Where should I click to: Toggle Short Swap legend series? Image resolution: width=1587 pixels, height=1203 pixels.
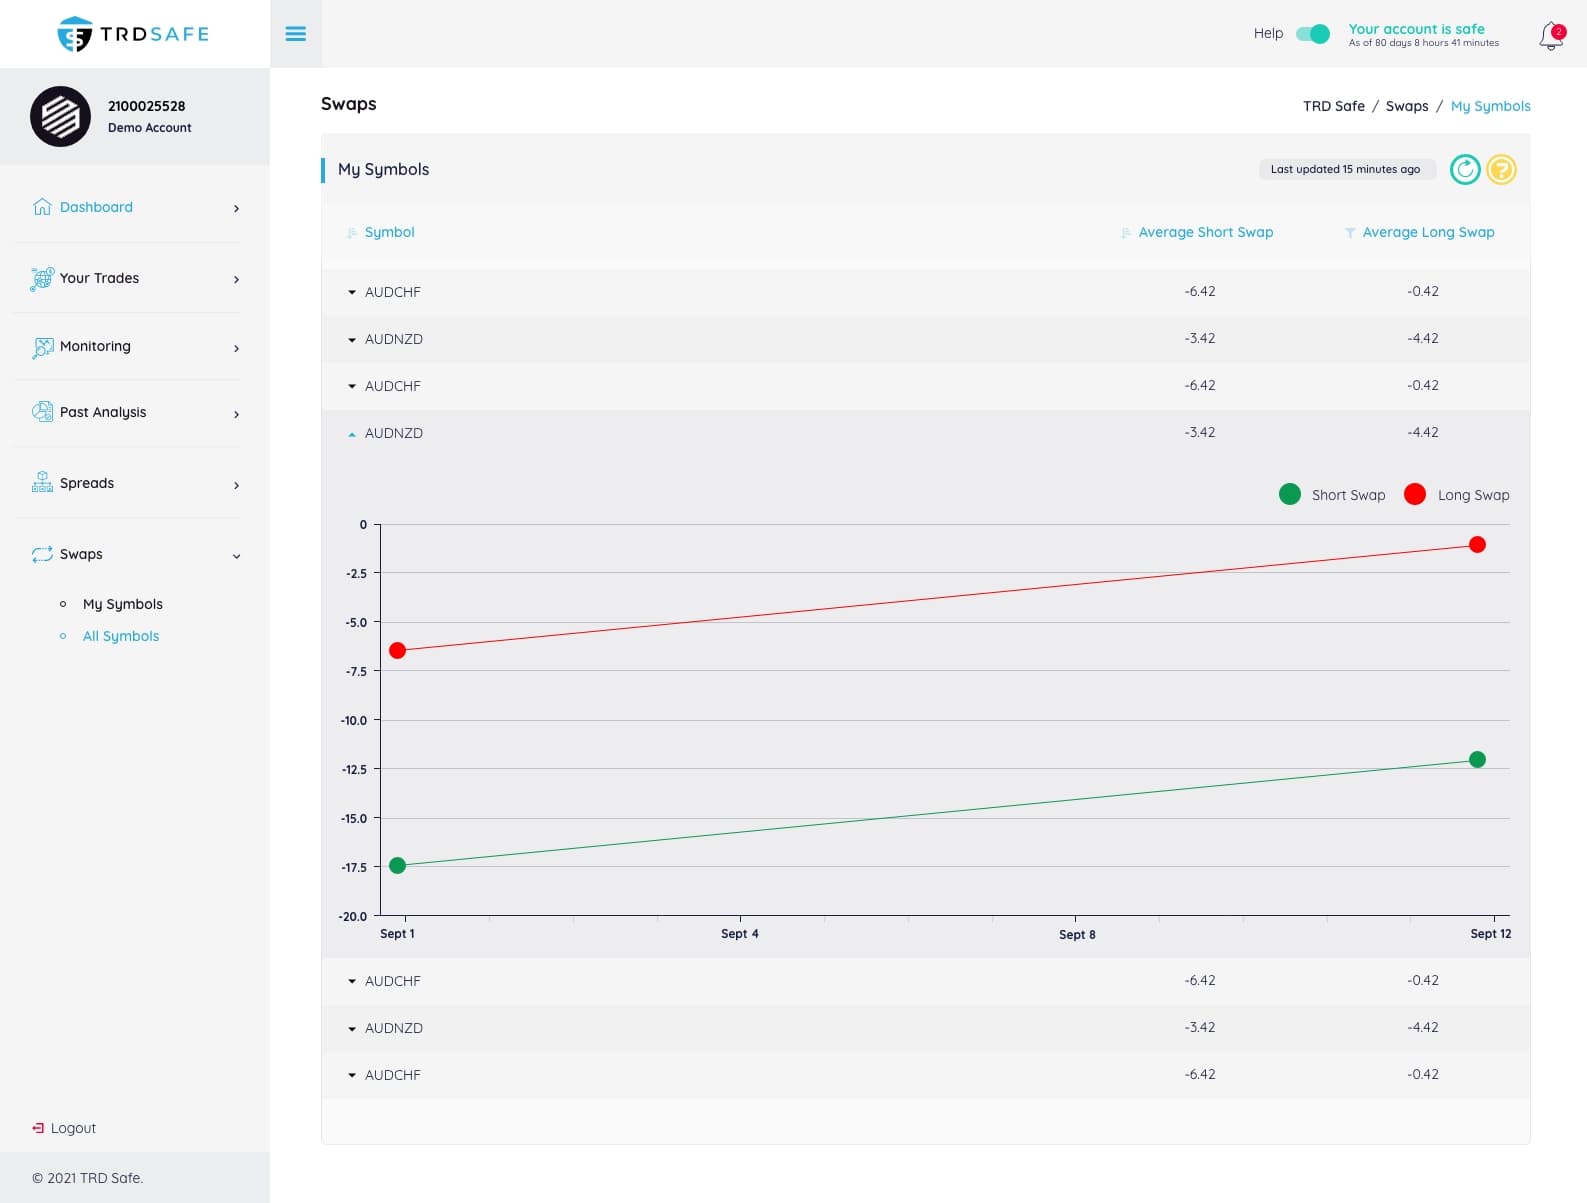click(1332, 494)
